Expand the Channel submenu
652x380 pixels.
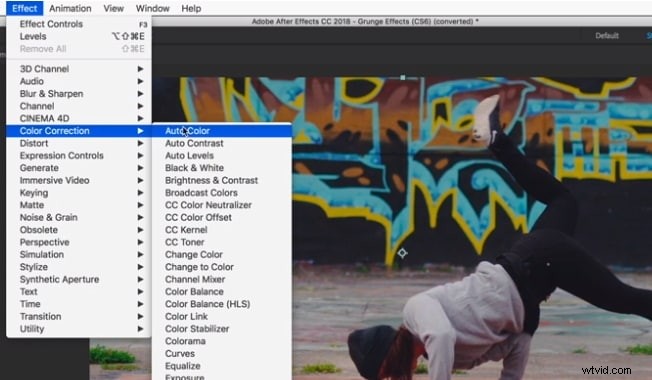[x=79, y=106]
